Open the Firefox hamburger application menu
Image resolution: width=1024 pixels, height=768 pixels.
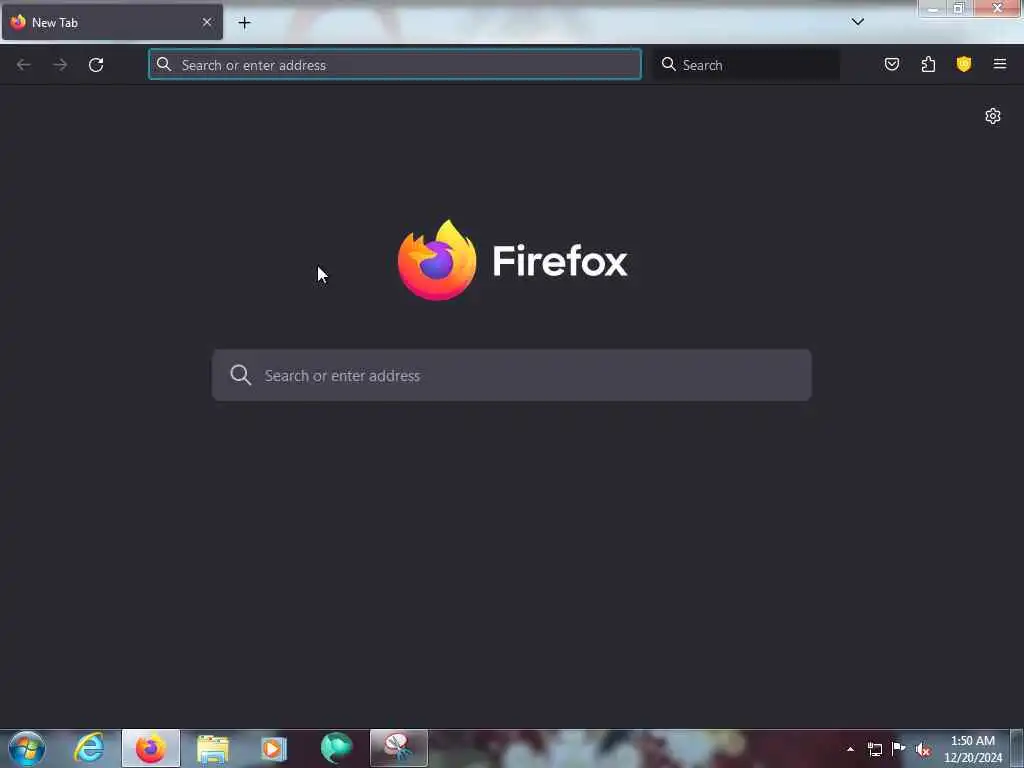1000,64
